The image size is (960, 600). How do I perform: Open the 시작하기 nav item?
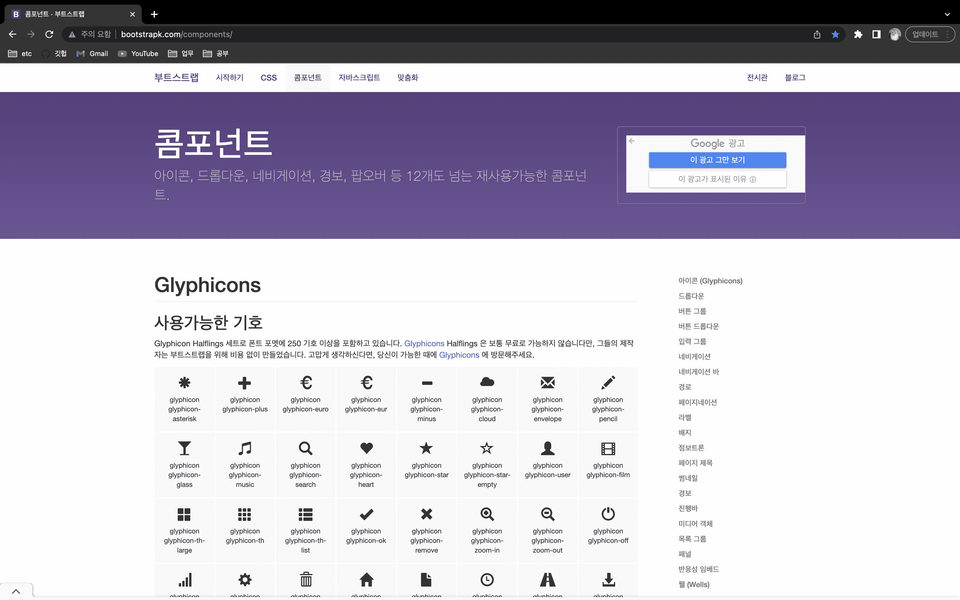(x=230, y=78)
